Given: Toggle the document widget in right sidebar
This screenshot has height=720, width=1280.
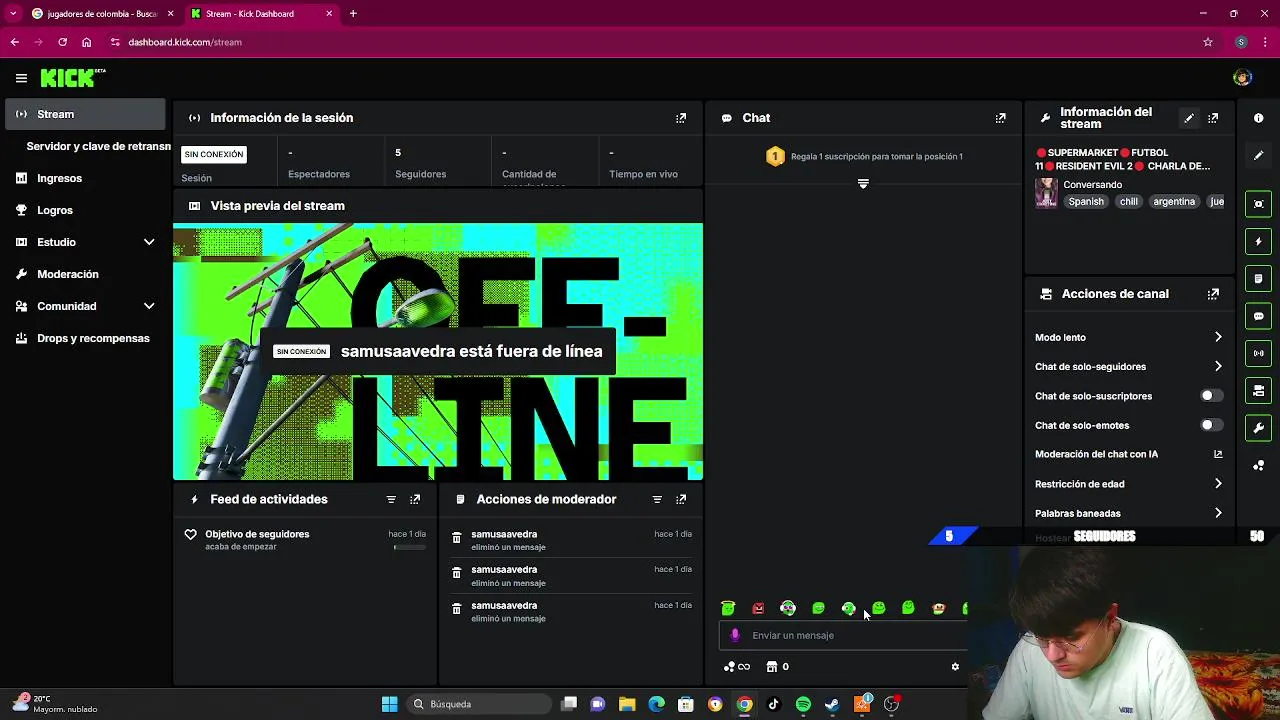Looking at the screenshot, I should [x=1258, y=278].
